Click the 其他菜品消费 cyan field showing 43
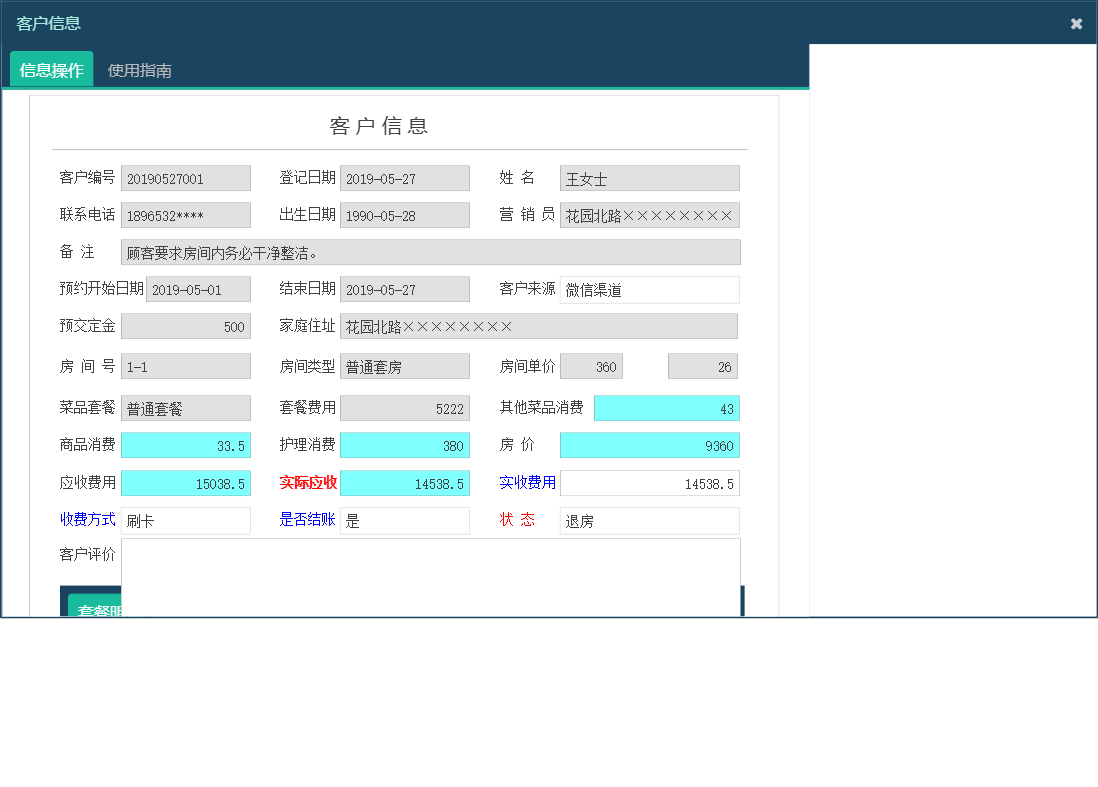 point(666,407)
